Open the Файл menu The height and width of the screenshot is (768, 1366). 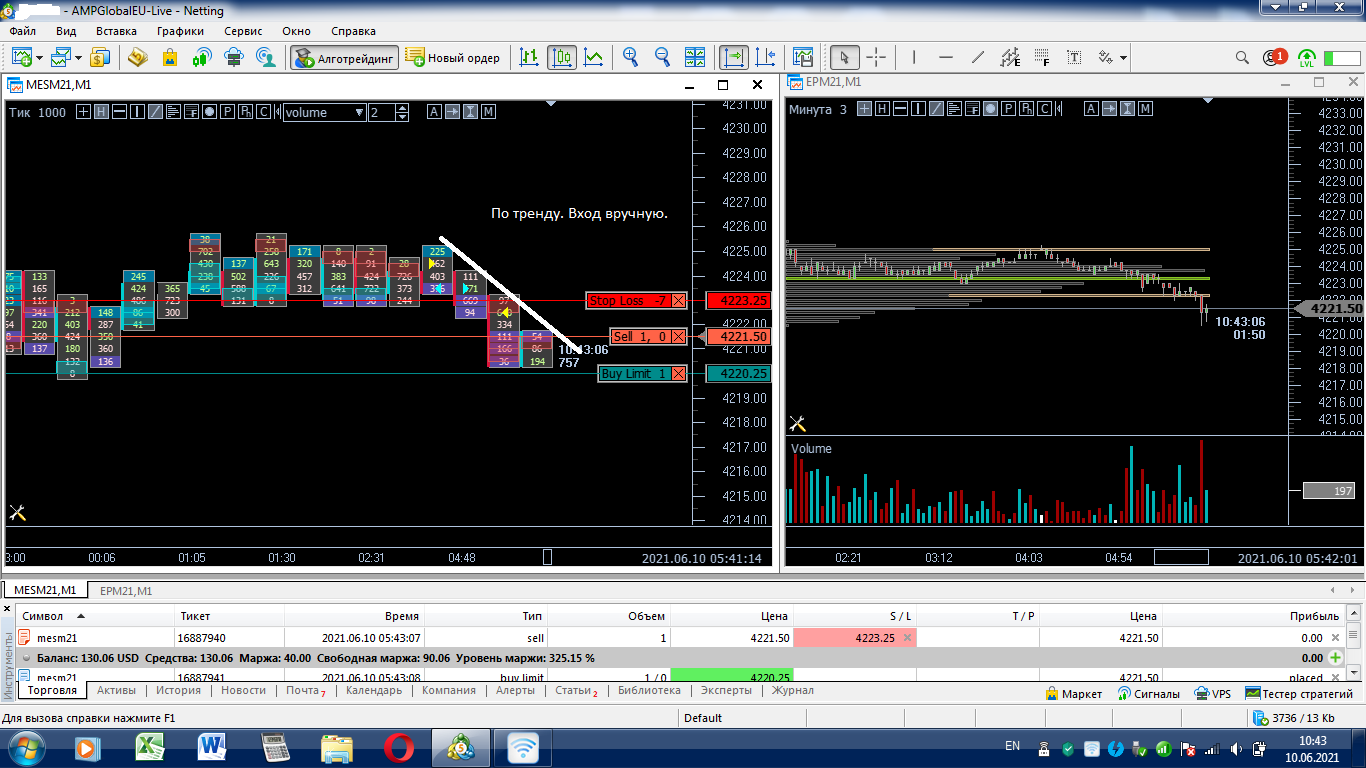(x=22, y=31)
